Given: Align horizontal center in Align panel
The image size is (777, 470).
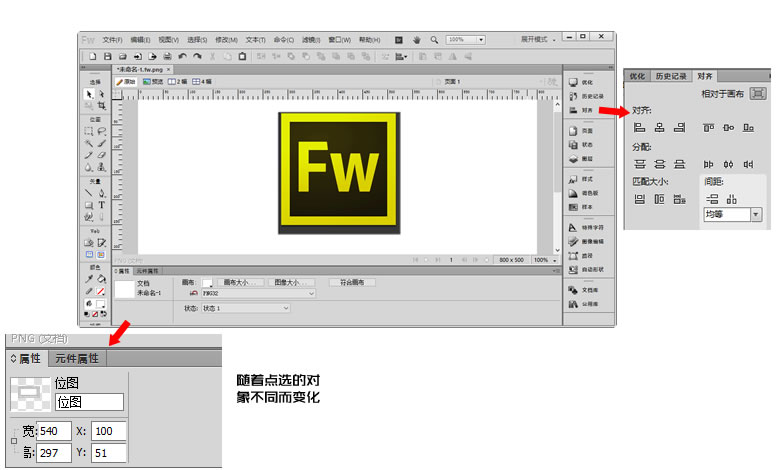Looking at the screenshot, I should [x=660, y=128].
